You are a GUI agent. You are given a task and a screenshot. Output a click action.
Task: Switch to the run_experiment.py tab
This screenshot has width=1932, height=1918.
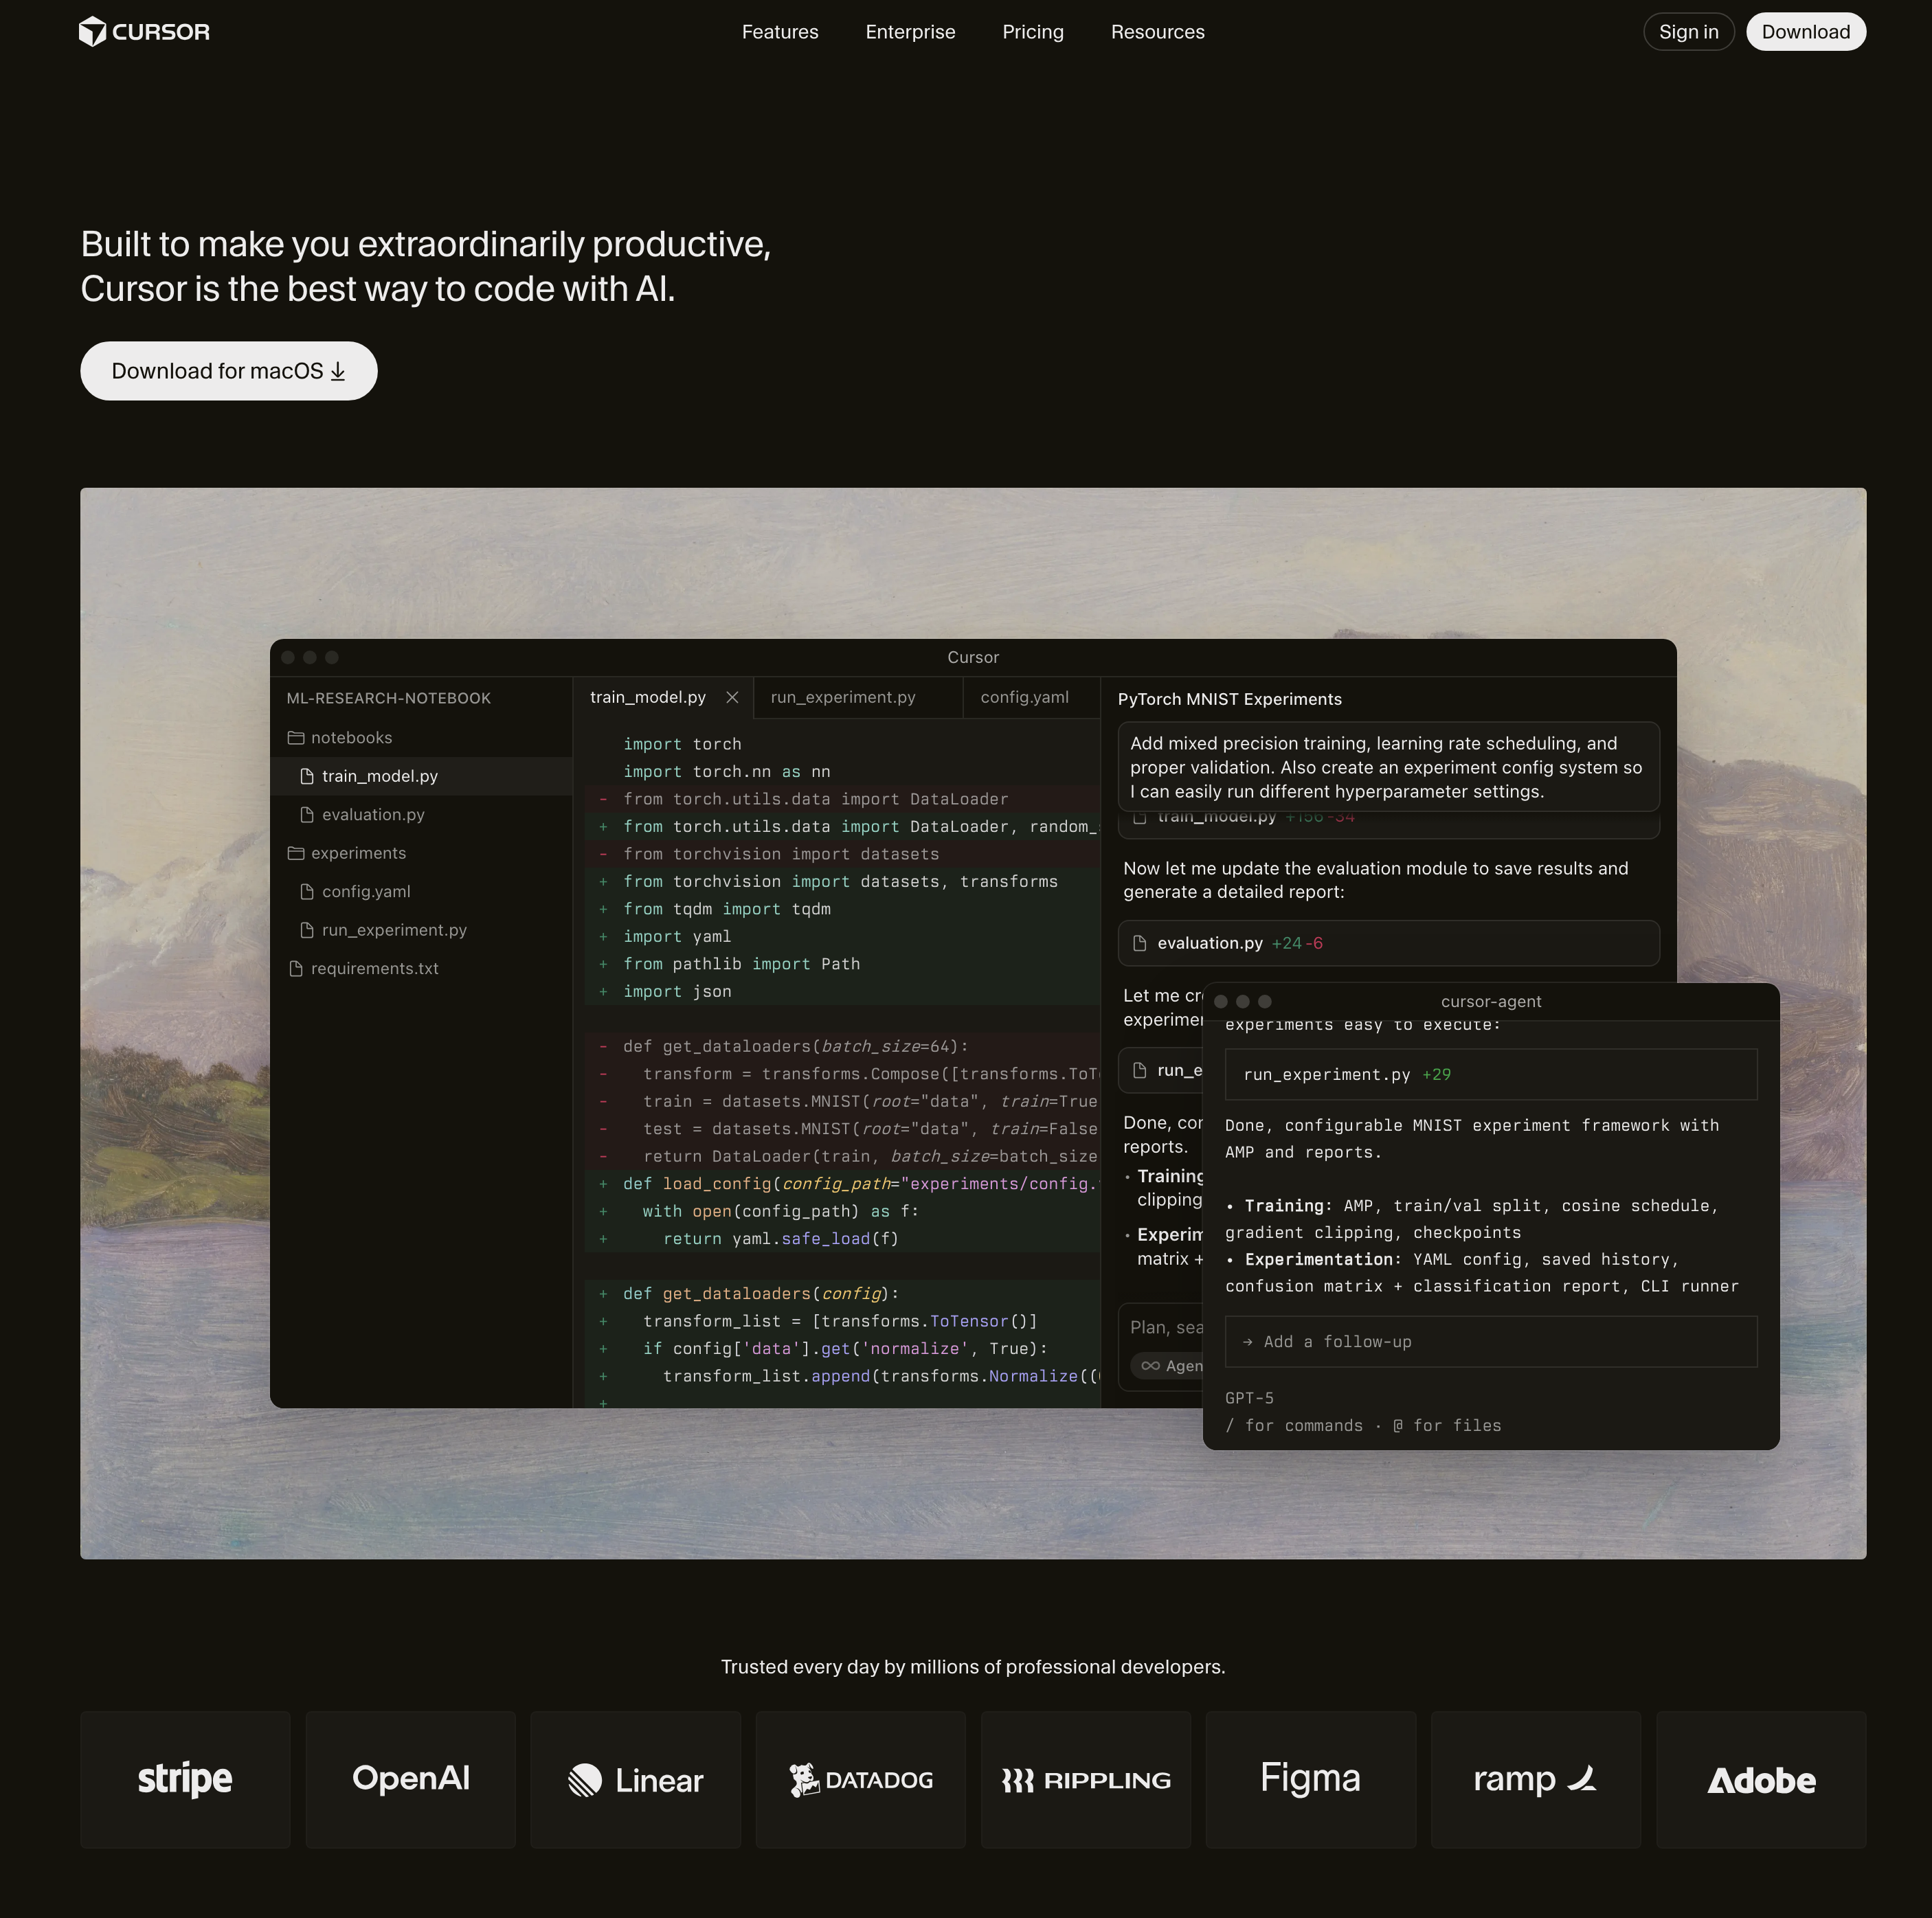click(843, 697)
